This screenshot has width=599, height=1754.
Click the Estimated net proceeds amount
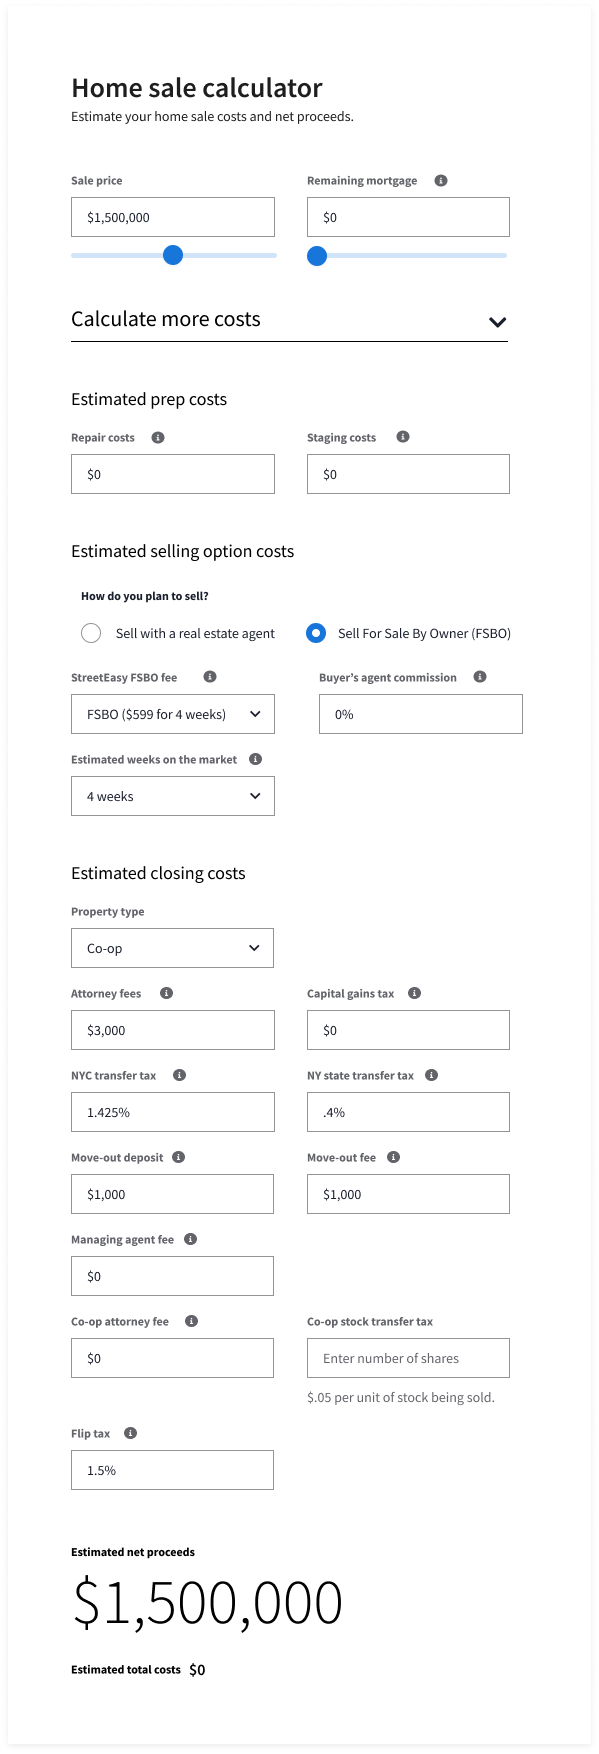coord(206,1601)
